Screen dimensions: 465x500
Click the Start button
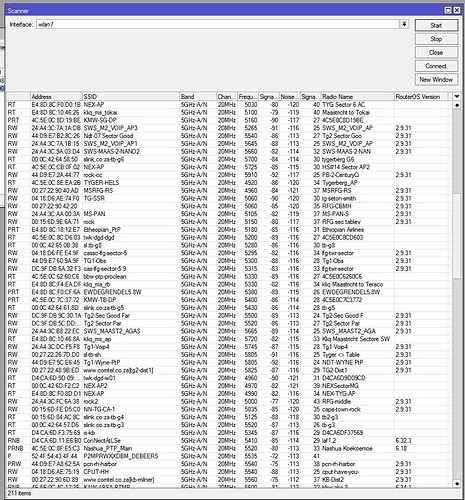pos(436,25)
